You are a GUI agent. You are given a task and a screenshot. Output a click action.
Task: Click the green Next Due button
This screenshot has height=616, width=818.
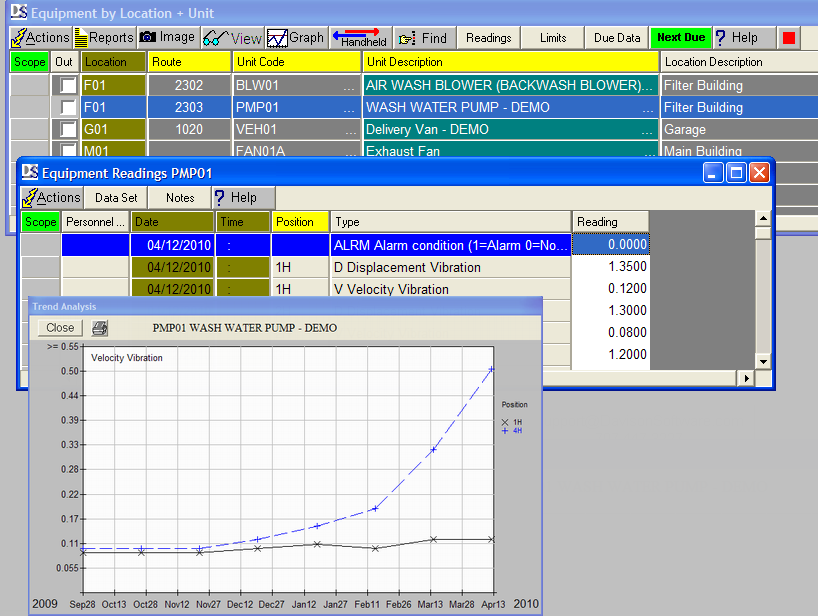point(681,38)
